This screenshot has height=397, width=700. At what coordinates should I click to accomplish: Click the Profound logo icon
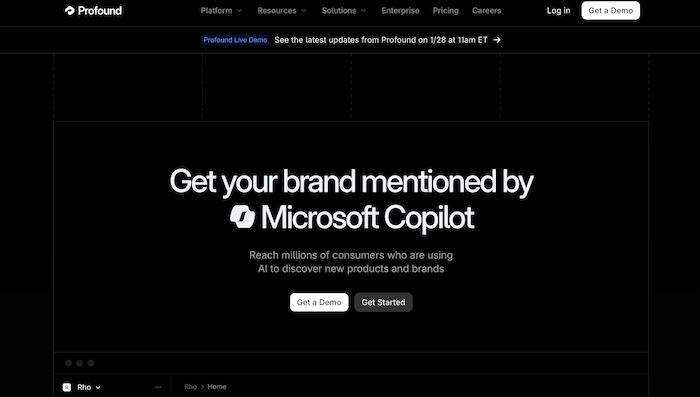[x=70, y=10]
